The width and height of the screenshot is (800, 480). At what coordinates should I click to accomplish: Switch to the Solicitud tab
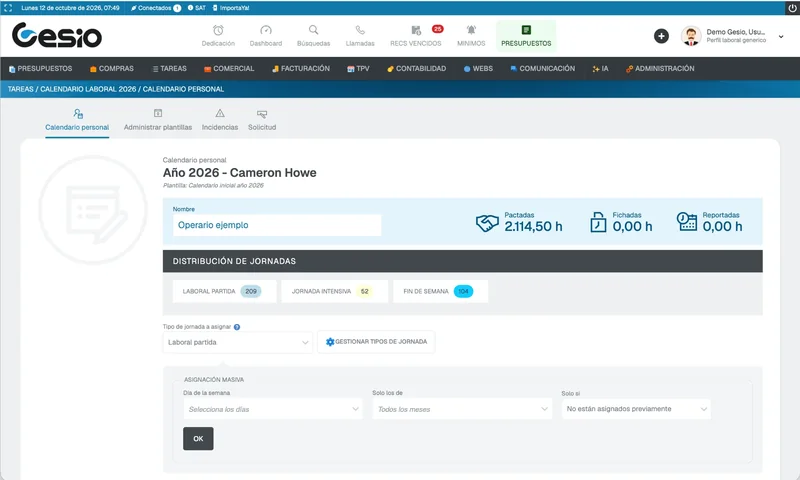[262, 120]
